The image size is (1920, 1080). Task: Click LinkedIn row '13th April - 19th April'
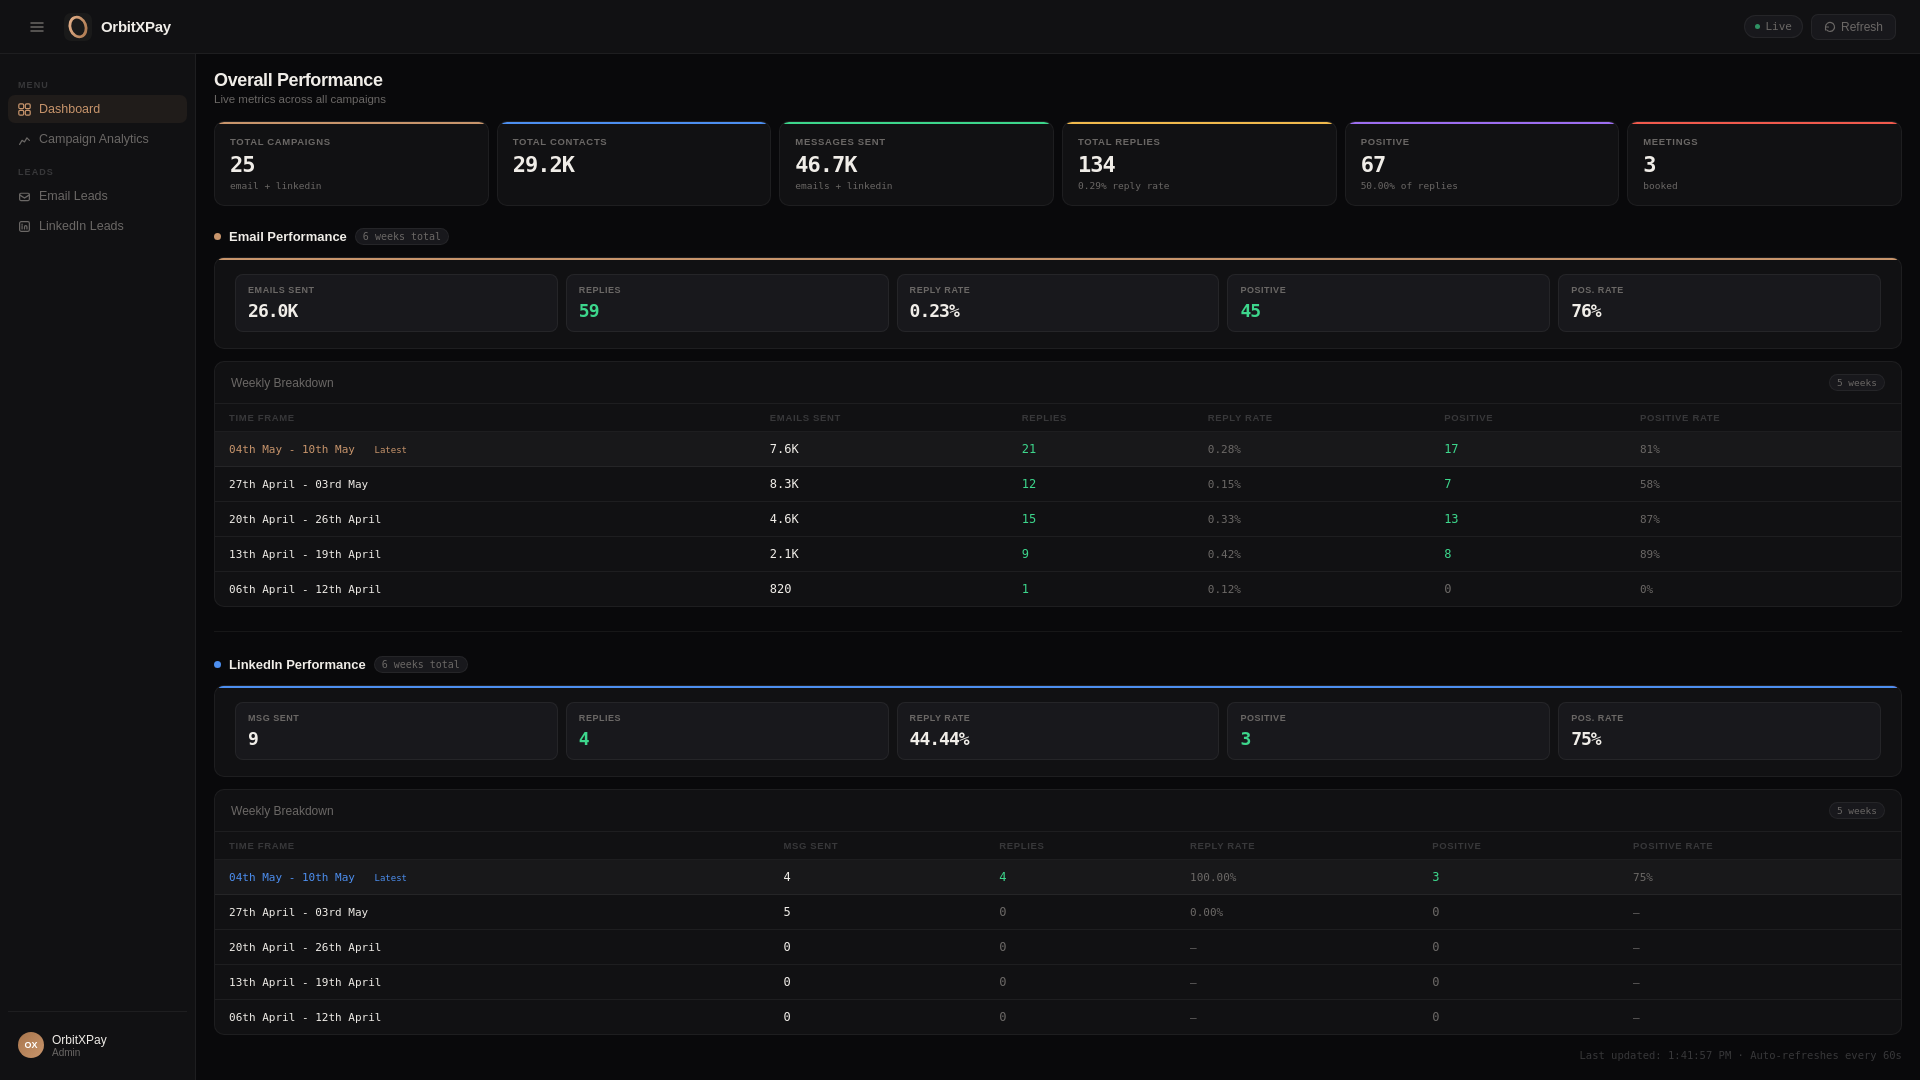(x=1058, y=982)
